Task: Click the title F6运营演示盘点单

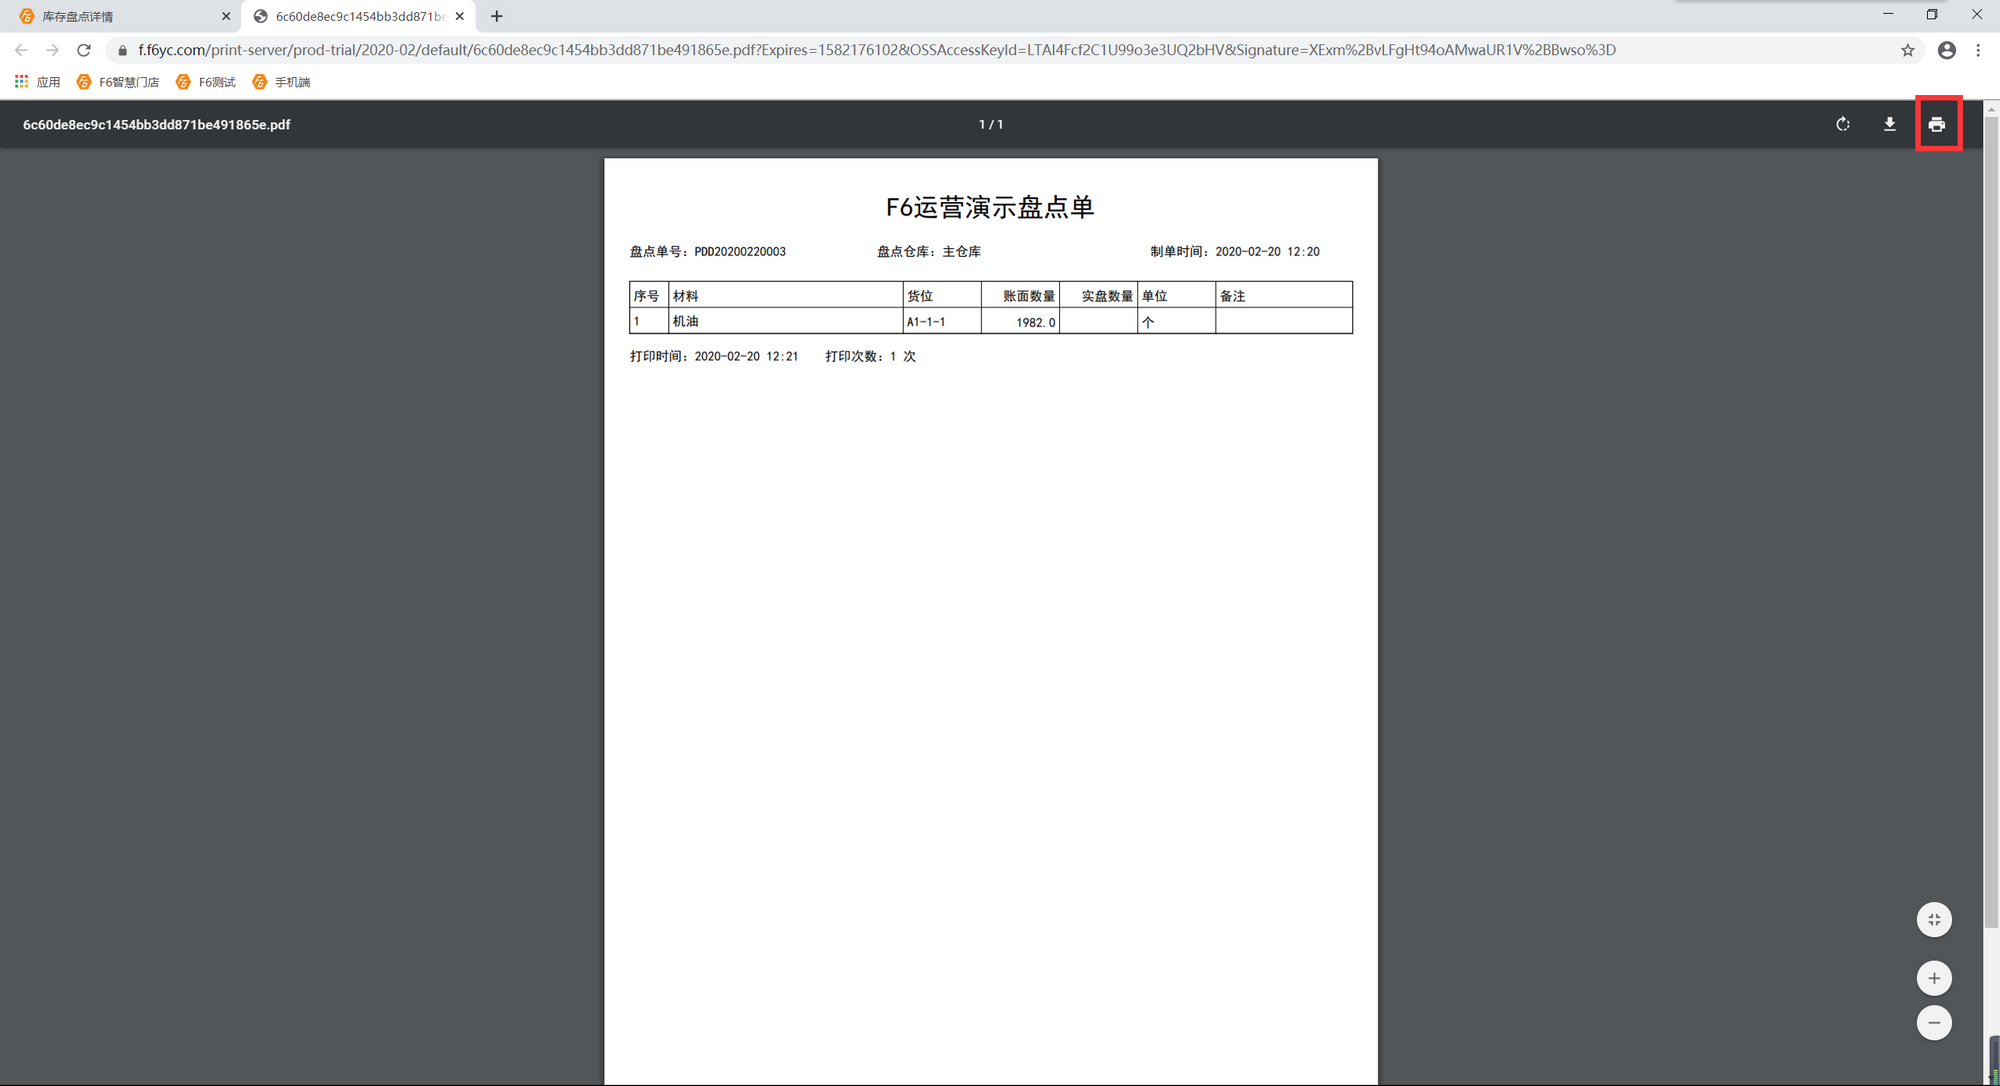Action: [x=990, y=207]
